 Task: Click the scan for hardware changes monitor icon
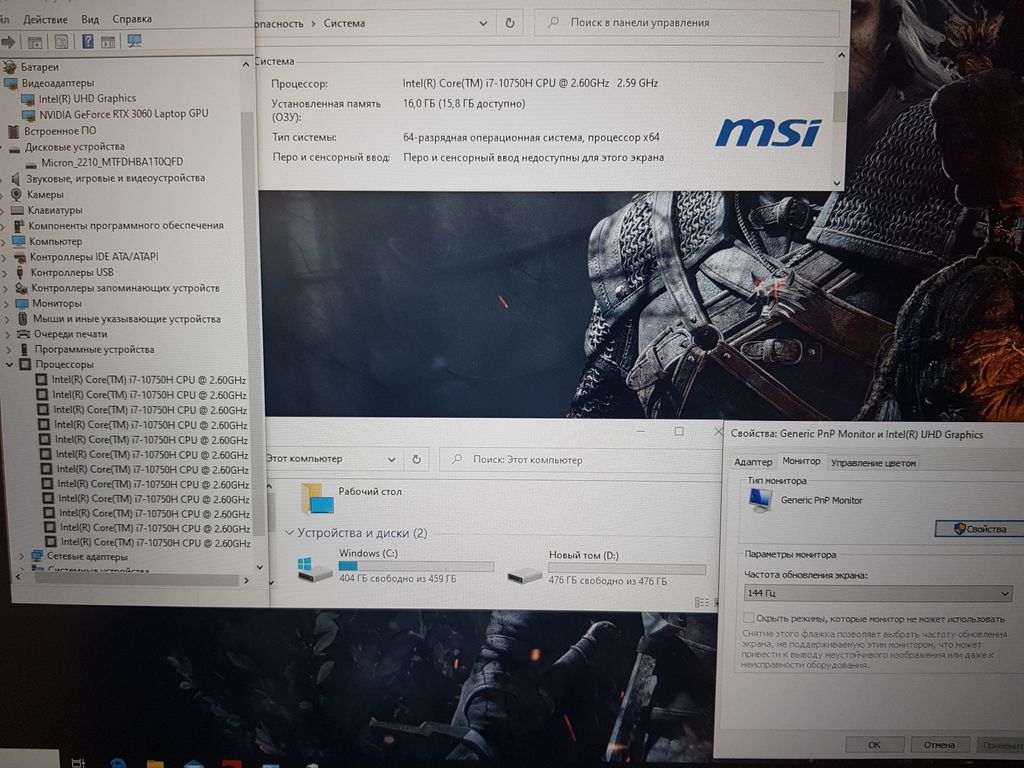(134, 41)
